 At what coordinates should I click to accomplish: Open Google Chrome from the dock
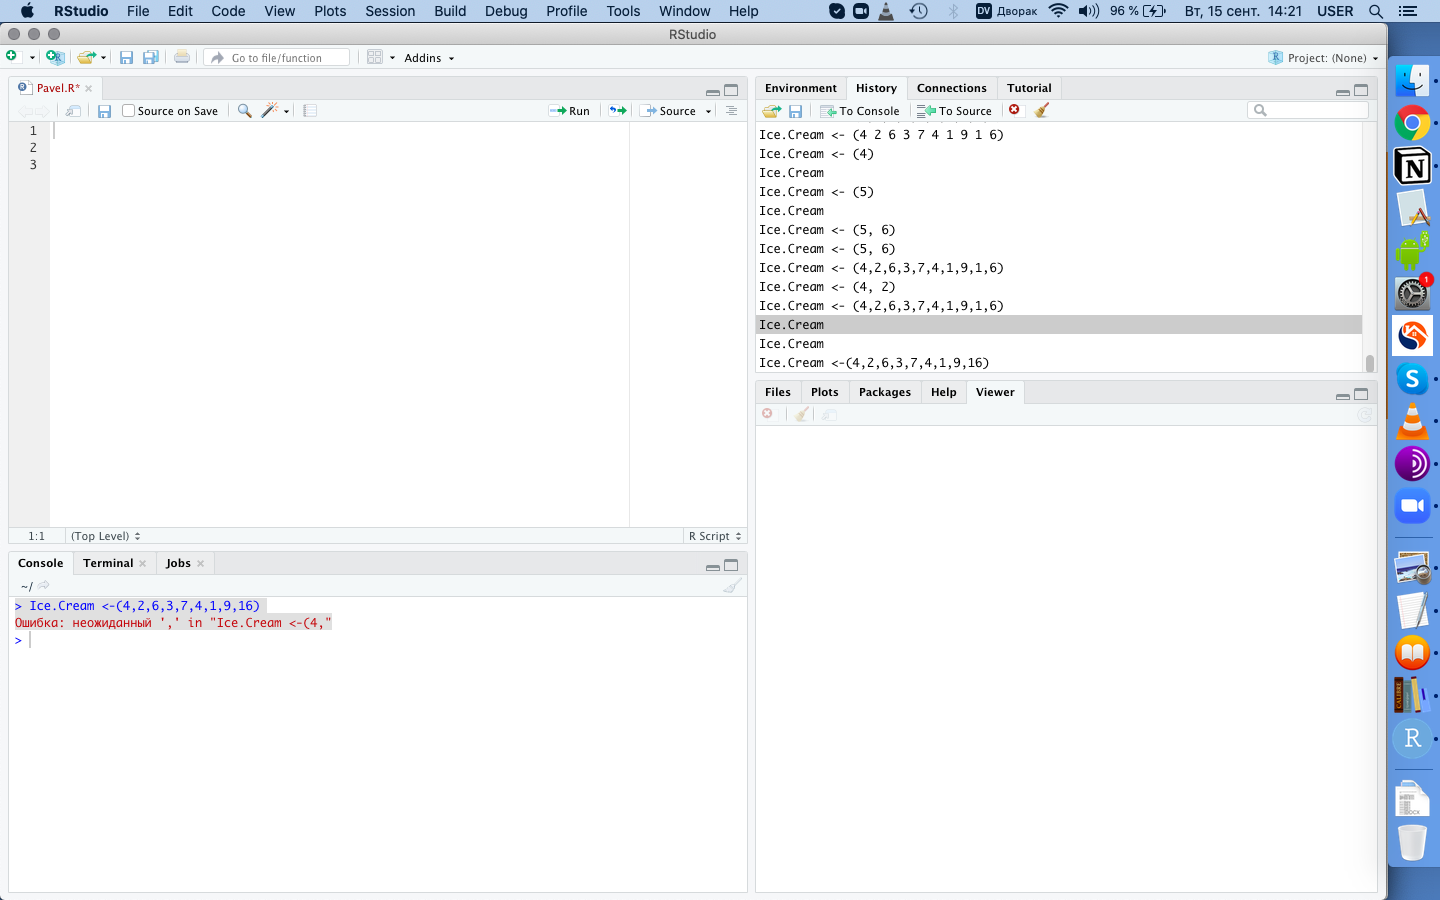(x=1412, y=124)
